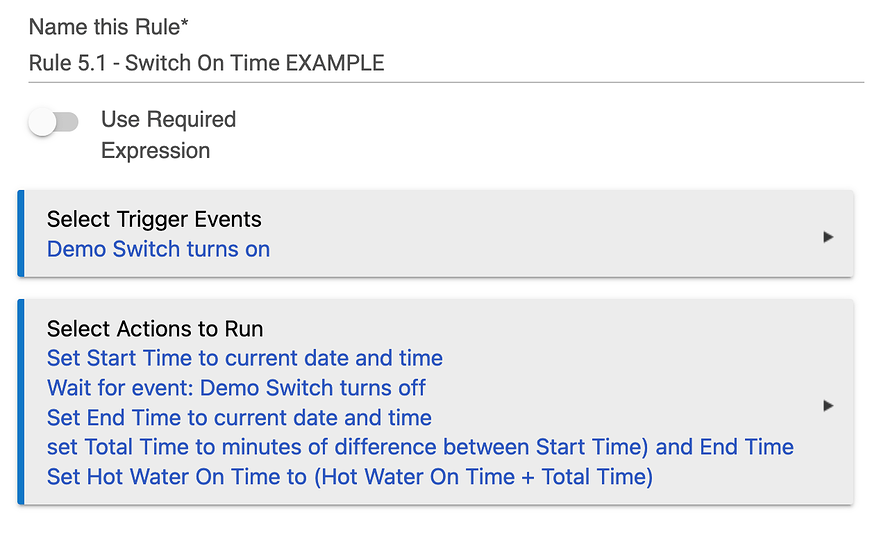Click the required asterisk beside Name this Rule

pos(185,25)
